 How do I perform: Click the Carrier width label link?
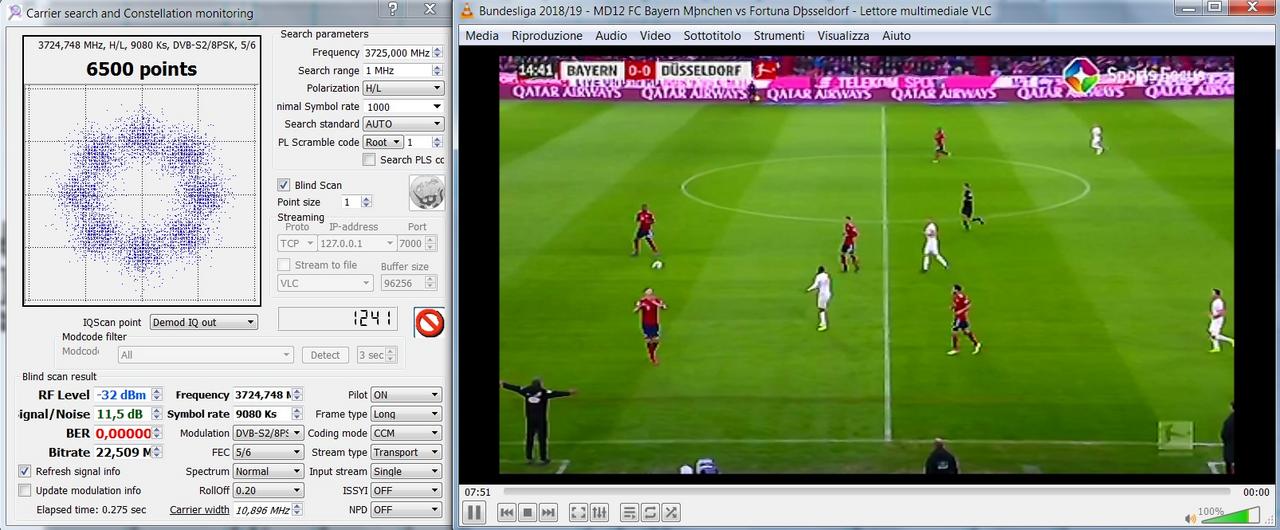pos(200,509)
